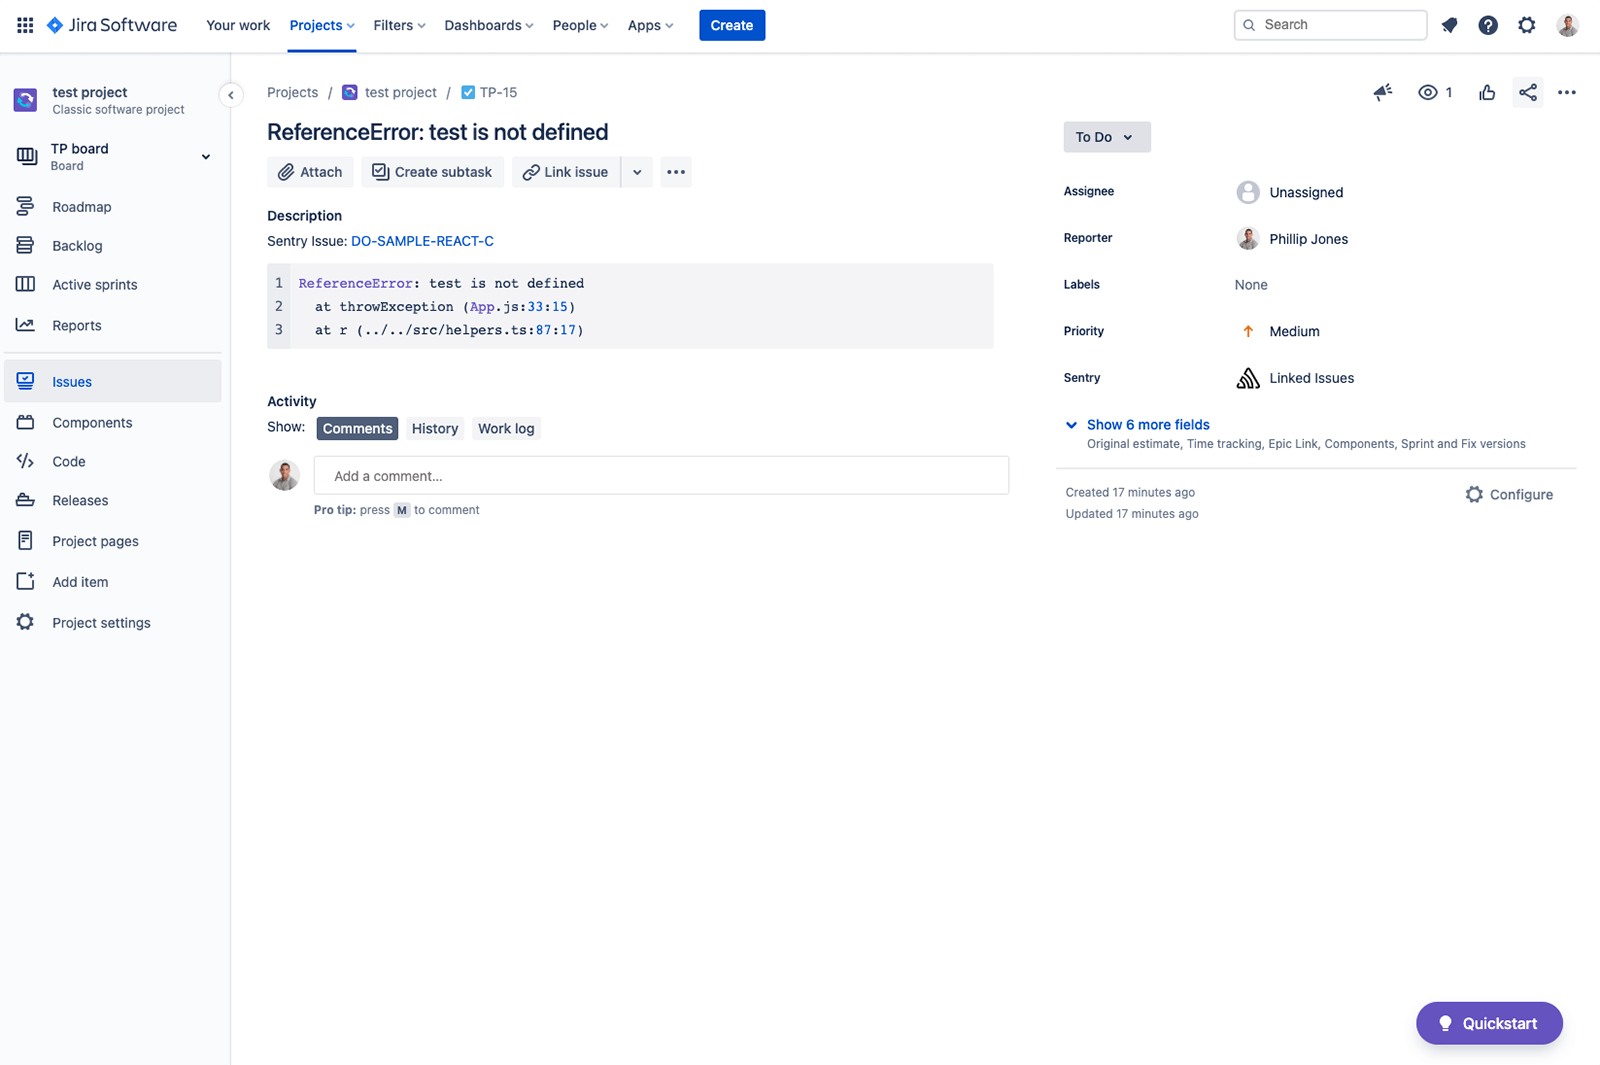Expand Show 6 more fields
The height and width of the screenshot is (1065, 1600).
1148,424
